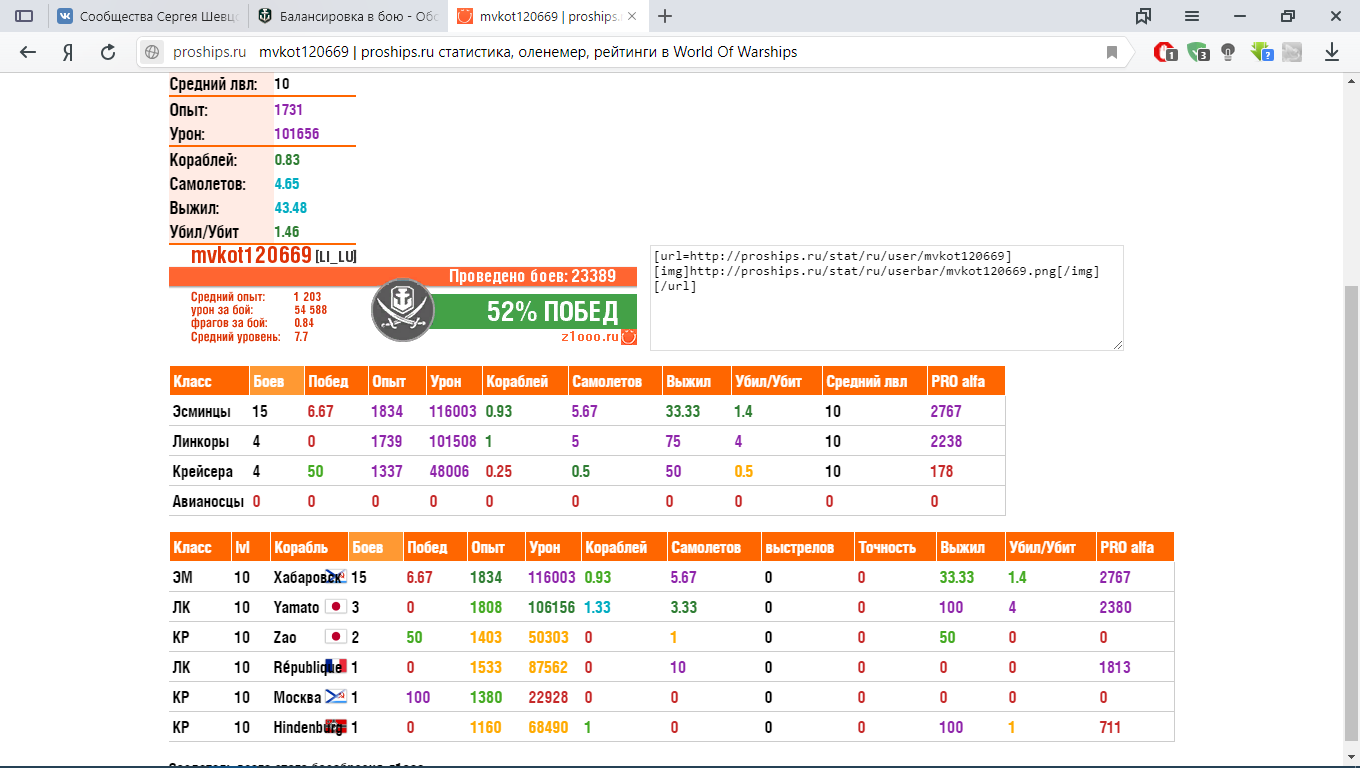
Task: Click the World of Warships pirate emblem
Action: click(400, 311)
